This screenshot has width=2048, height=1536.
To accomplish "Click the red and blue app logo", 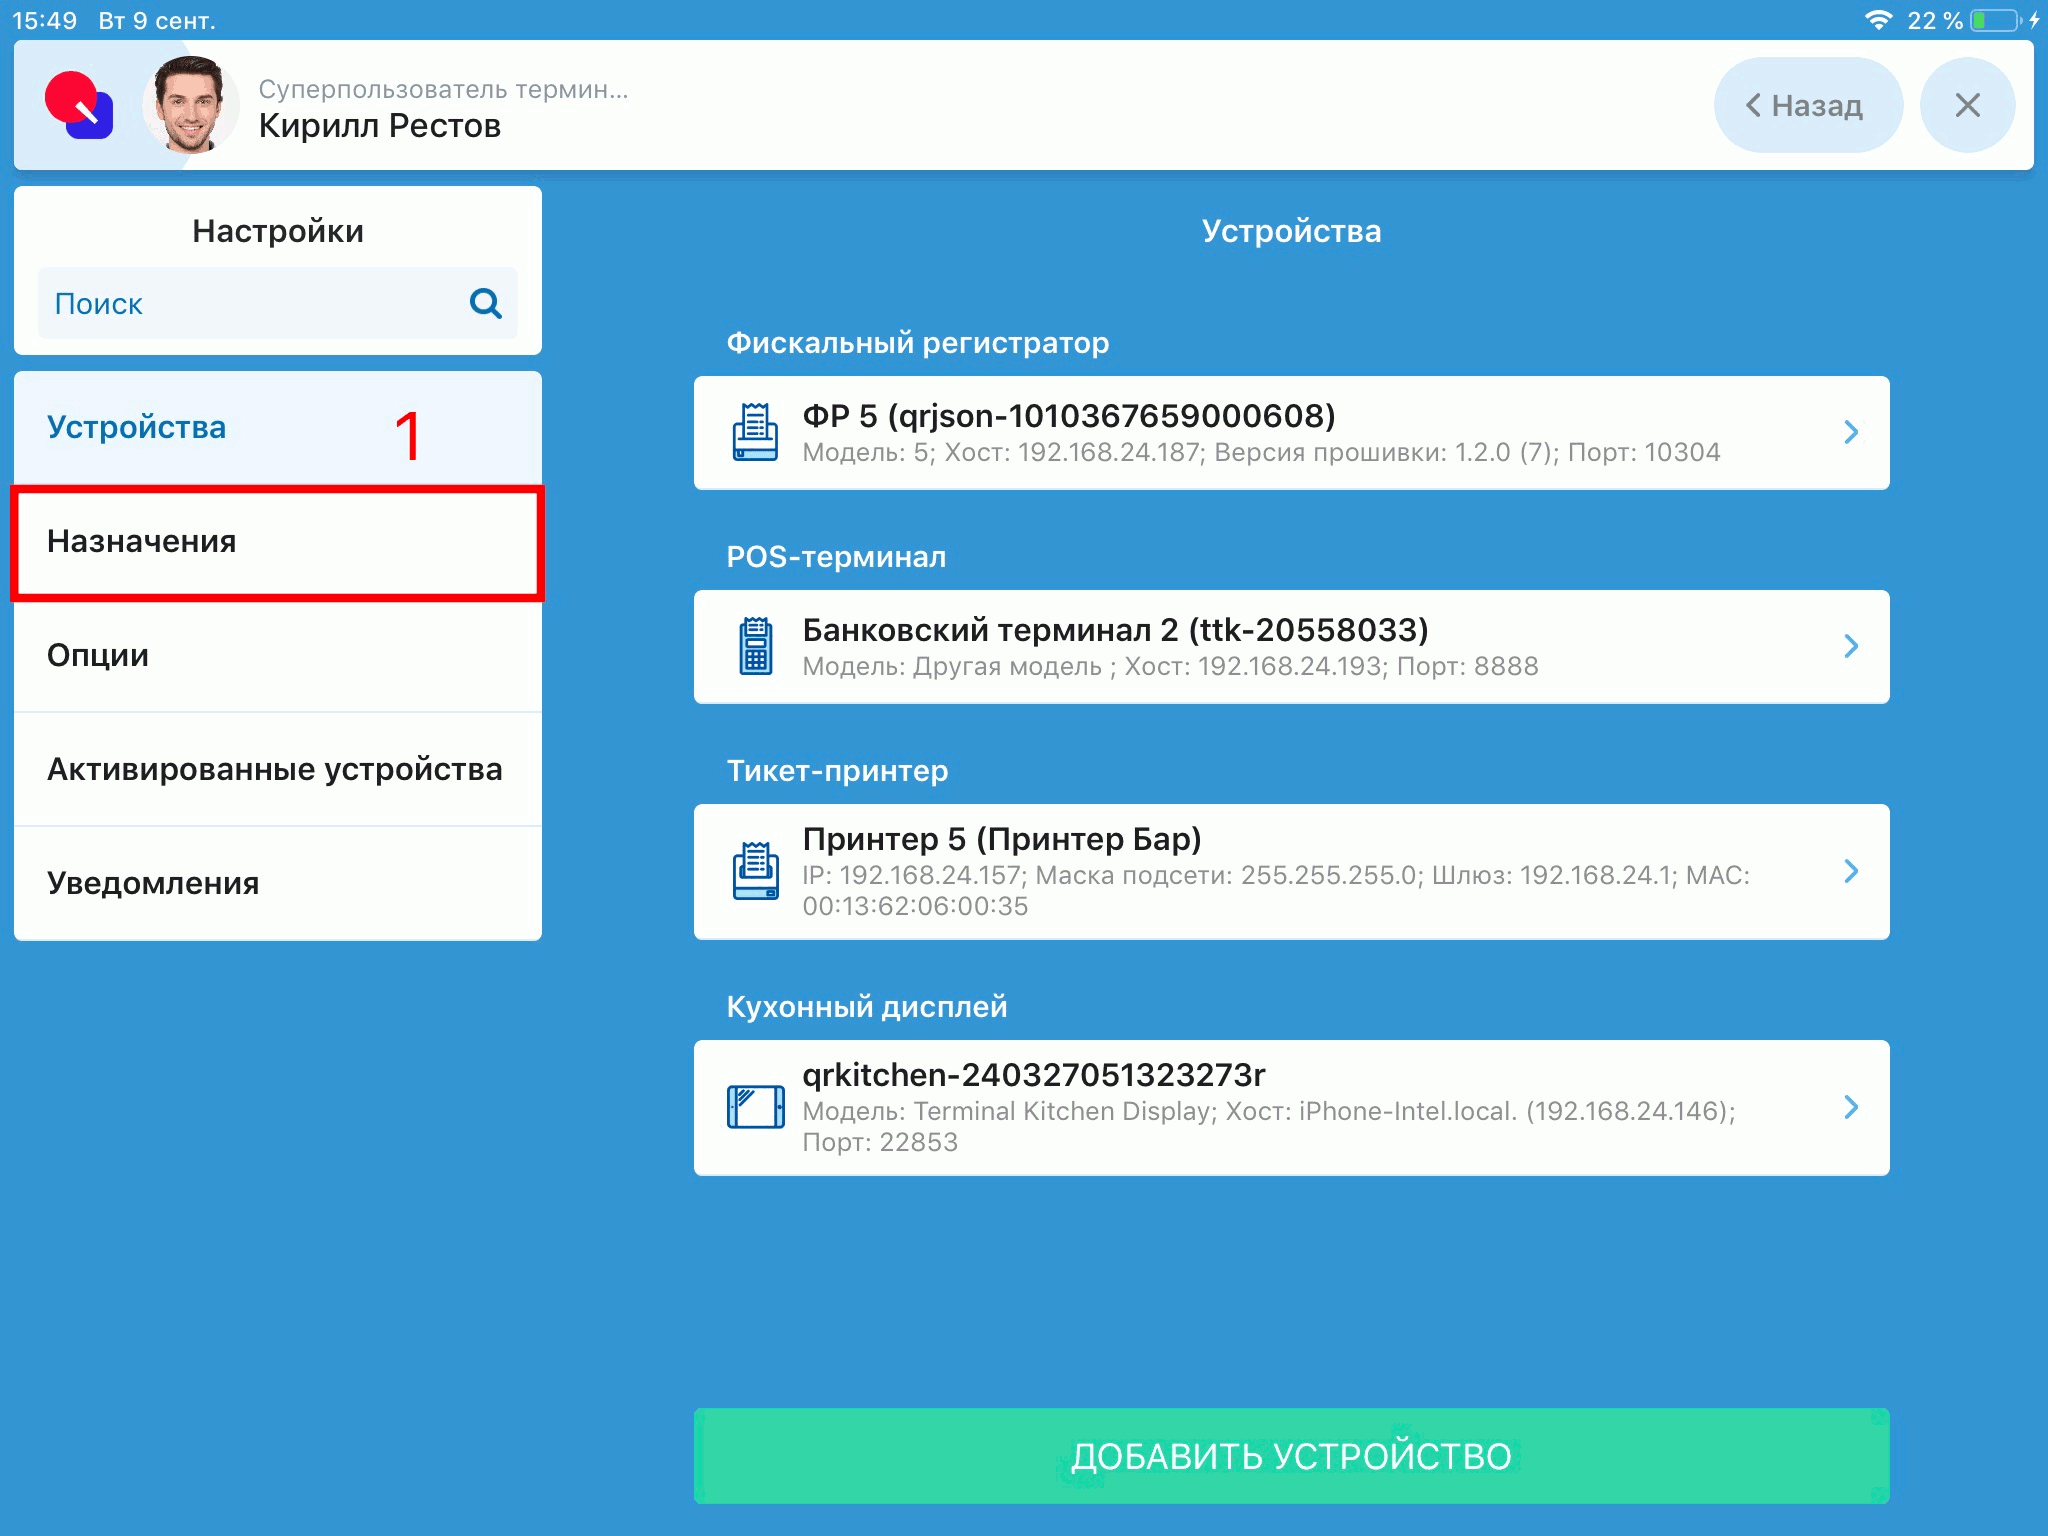I will [79, 106].
